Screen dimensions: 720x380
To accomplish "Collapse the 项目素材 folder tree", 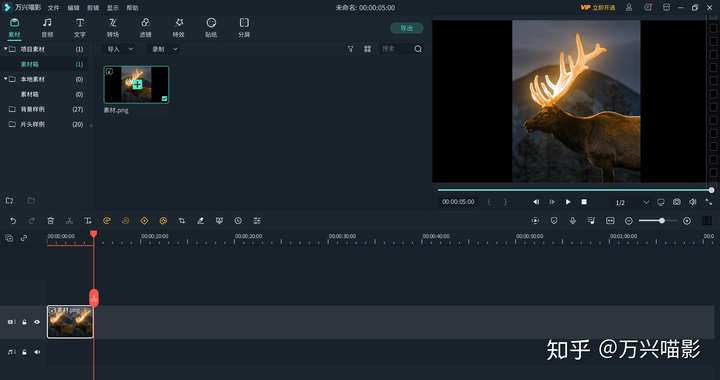I will click(6, 49).
